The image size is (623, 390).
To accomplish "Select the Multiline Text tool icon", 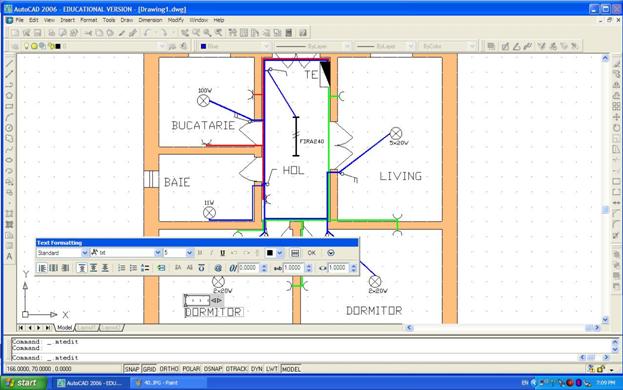I will (10, 257).
